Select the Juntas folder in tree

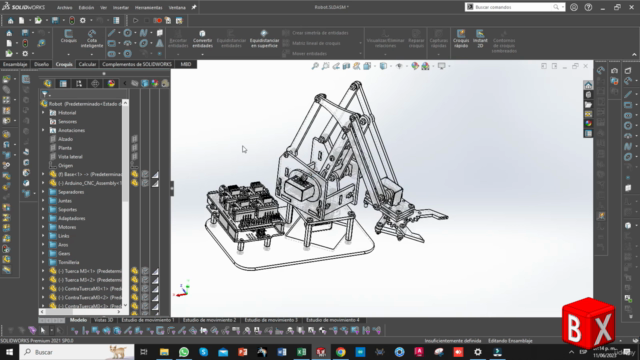[x=65, y=201]
